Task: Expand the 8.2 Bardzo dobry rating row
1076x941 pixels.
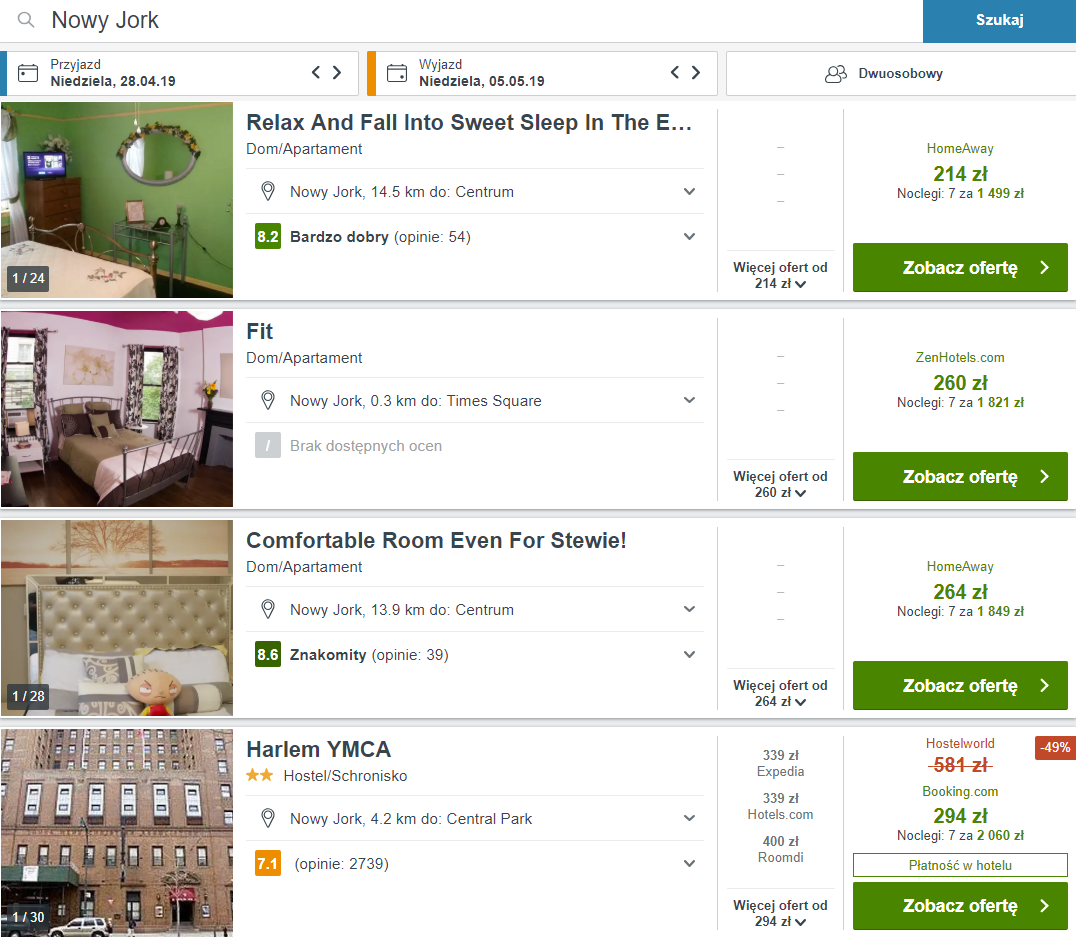Action: coord(475,237)
